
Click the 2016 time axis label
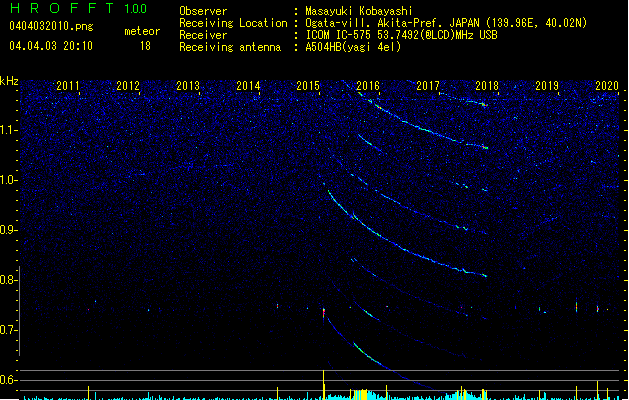coord(368,86)
